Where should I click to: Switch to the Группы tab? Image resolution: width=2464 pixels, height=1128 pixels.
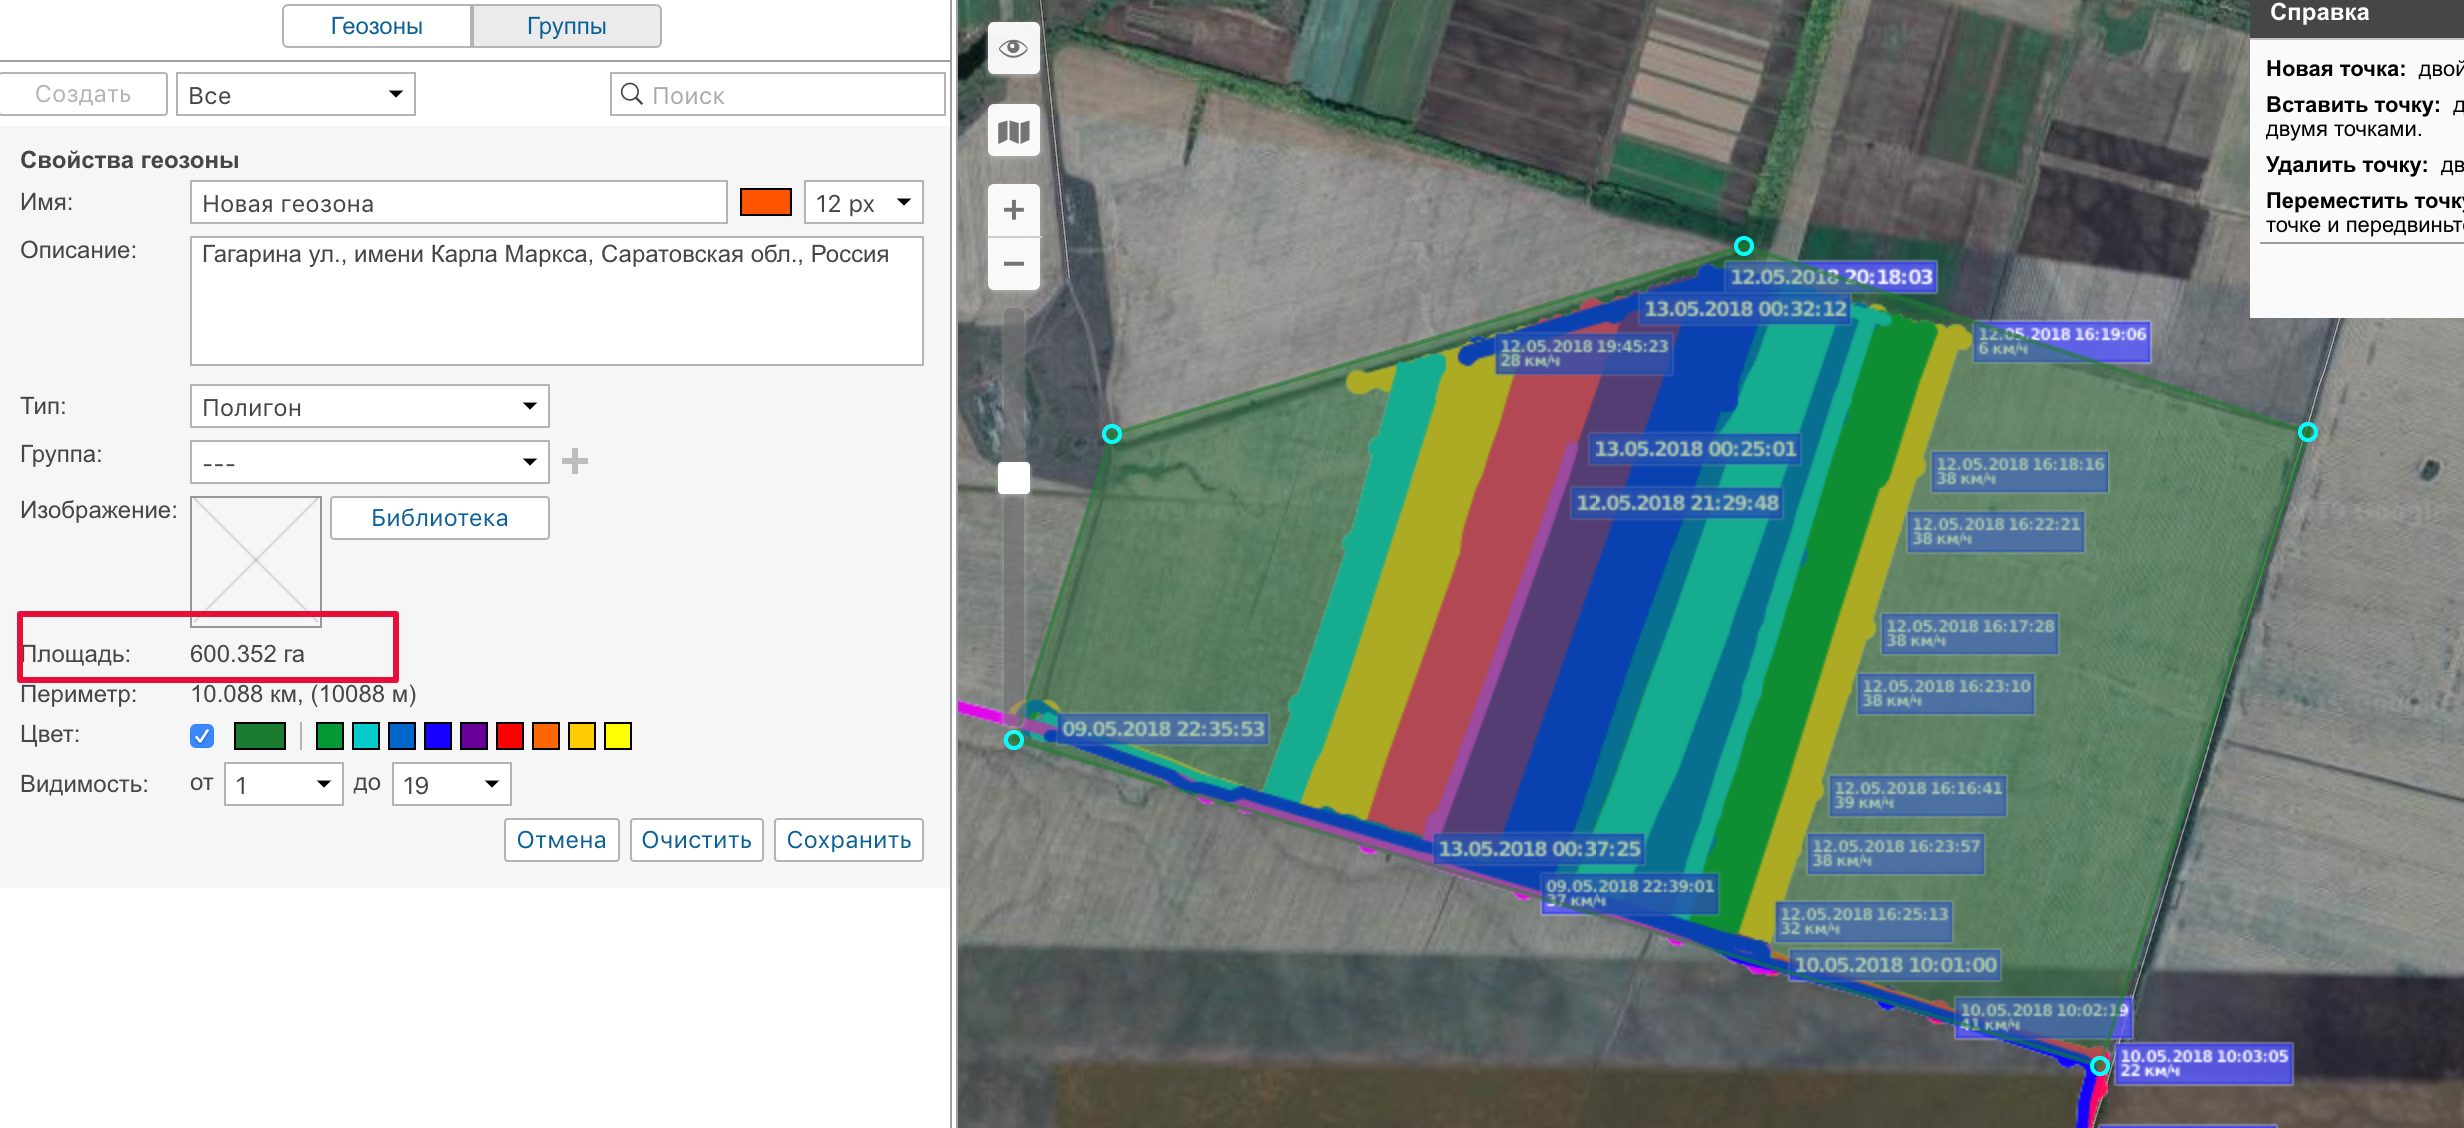tap(566, 26)
